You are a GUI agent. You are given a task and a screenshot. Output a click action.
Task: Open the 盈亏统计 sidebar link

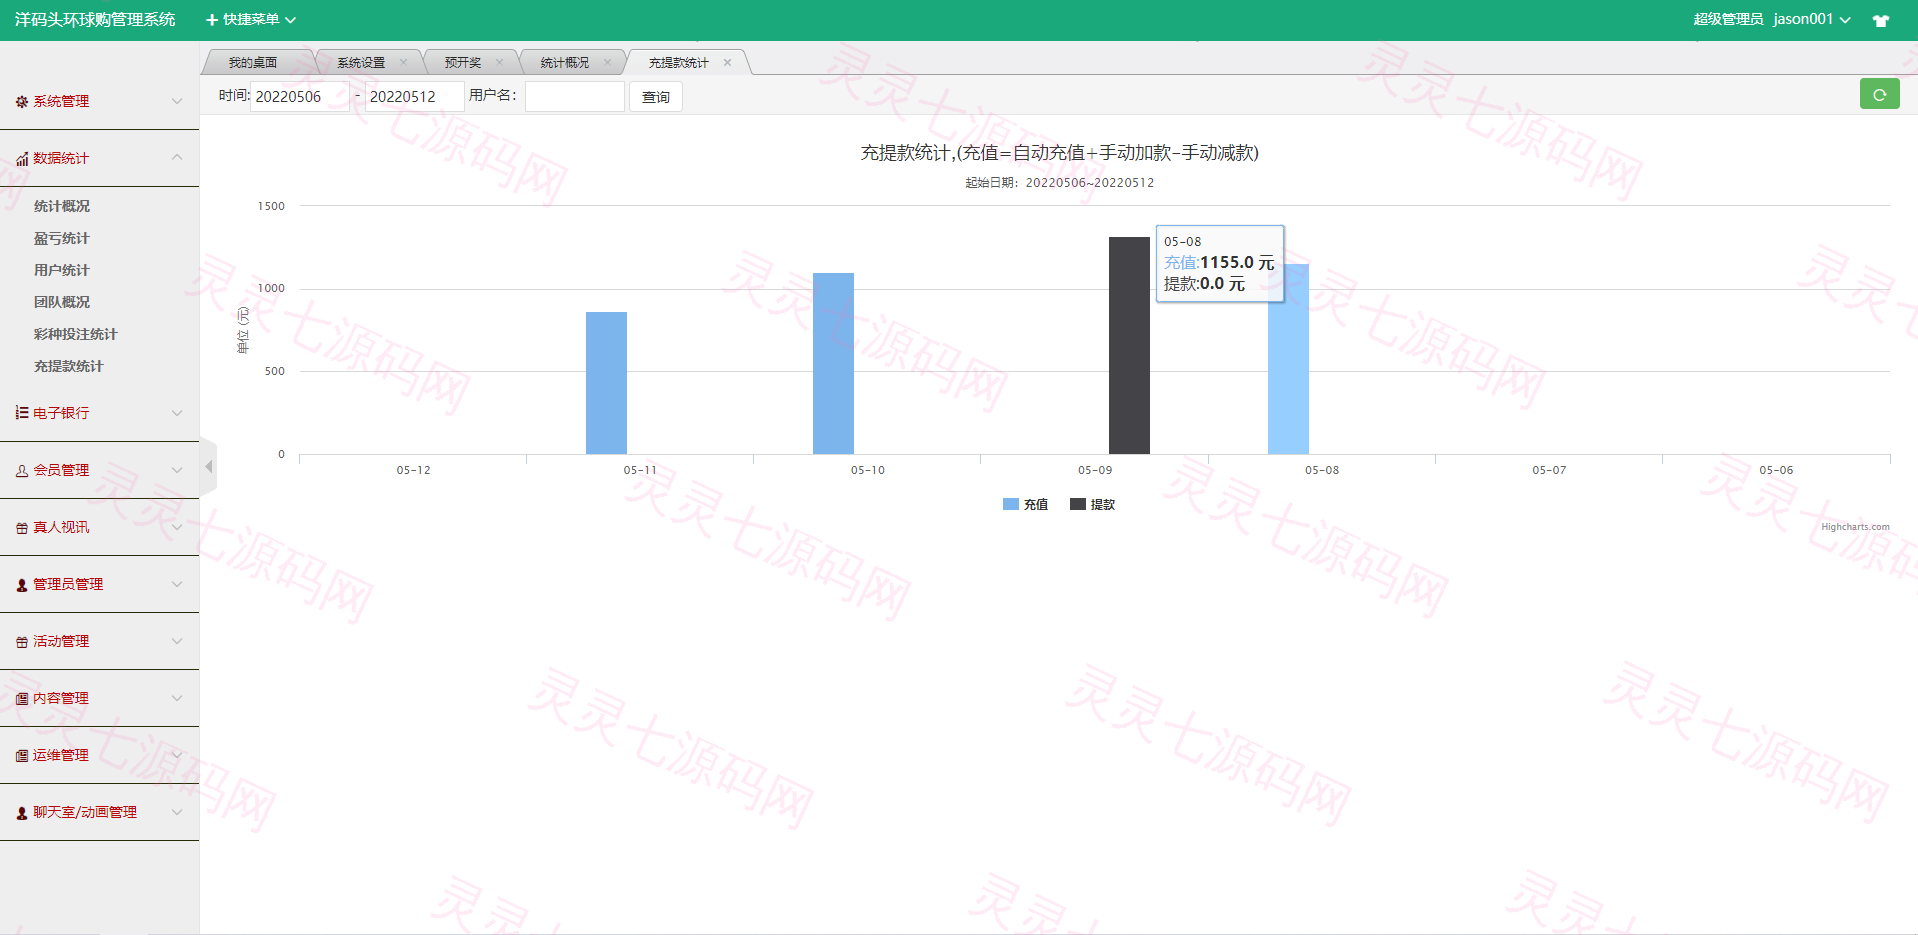[62, 238]
